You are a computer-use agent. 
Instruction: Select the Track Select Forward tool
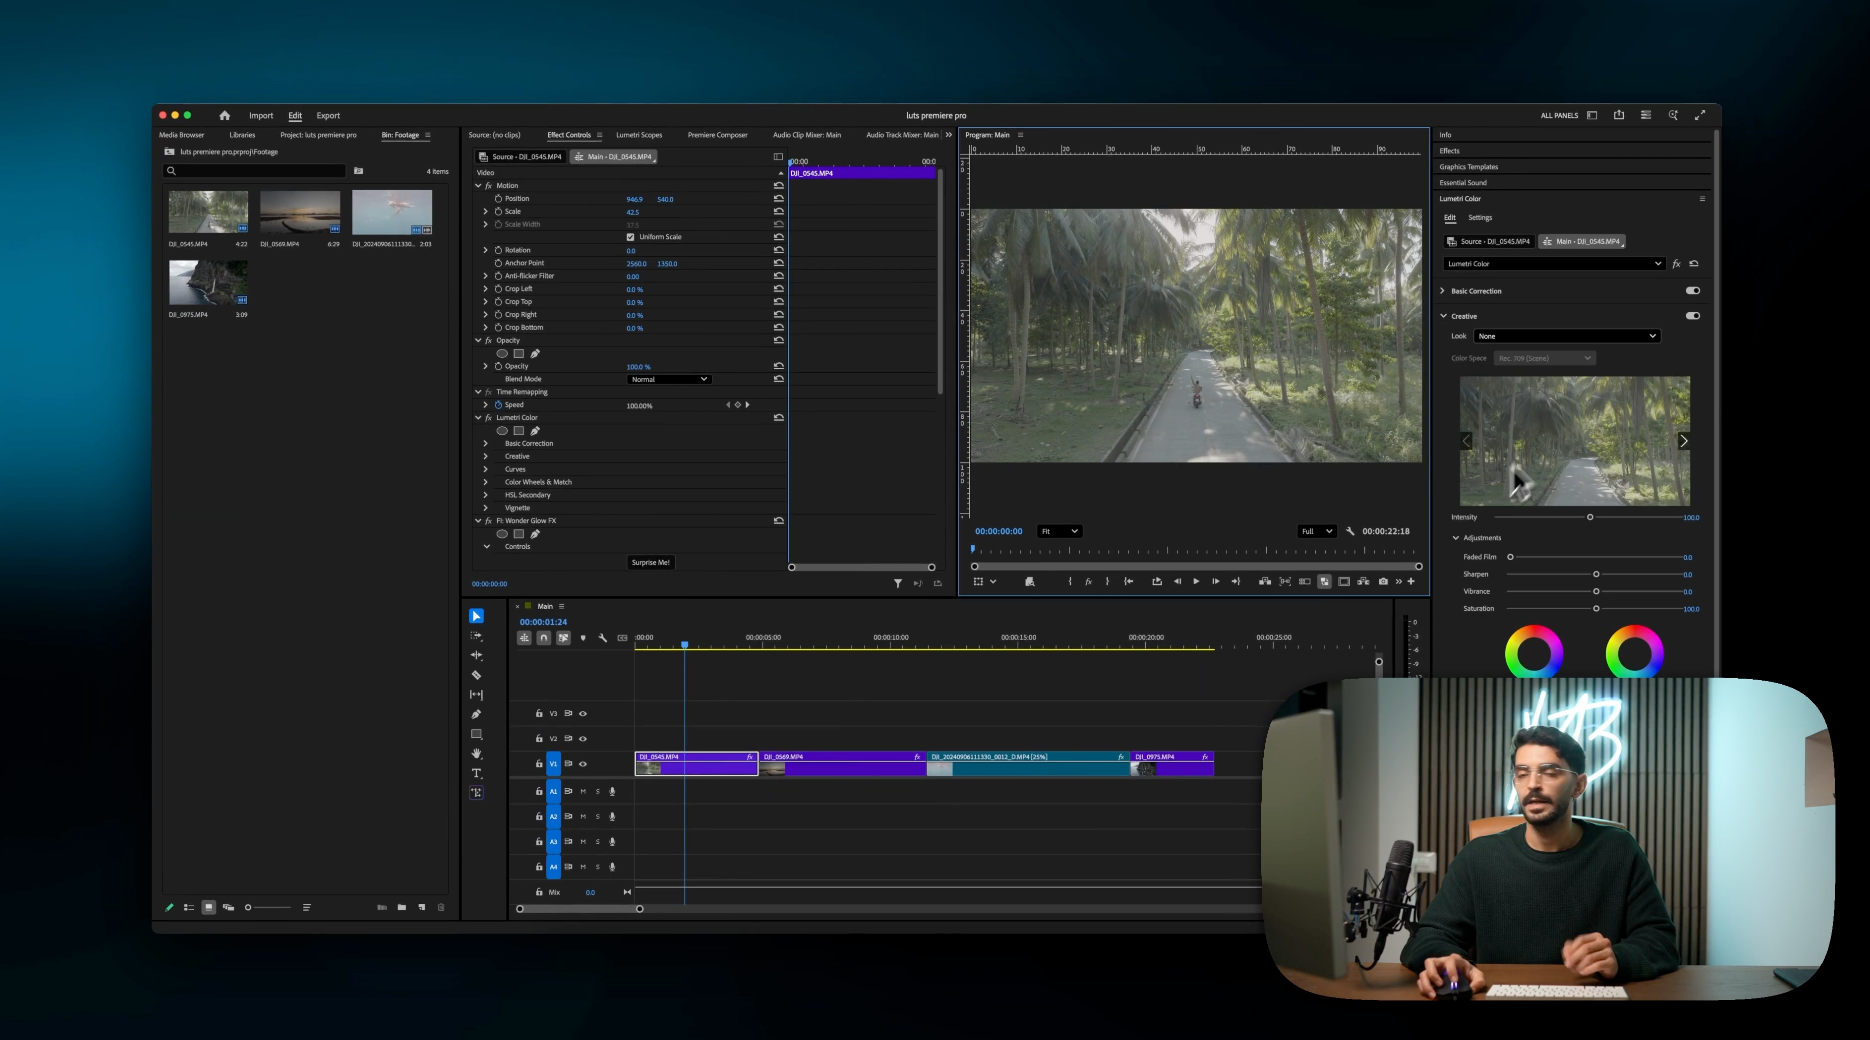click(476, 636)
